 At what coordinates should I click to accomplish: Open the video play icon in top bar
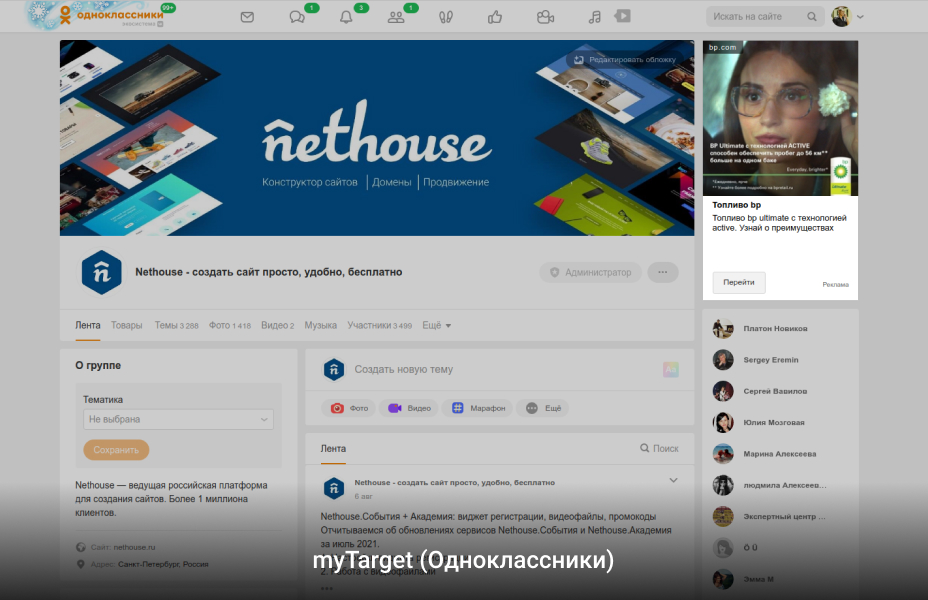click(x=623, y=16)
